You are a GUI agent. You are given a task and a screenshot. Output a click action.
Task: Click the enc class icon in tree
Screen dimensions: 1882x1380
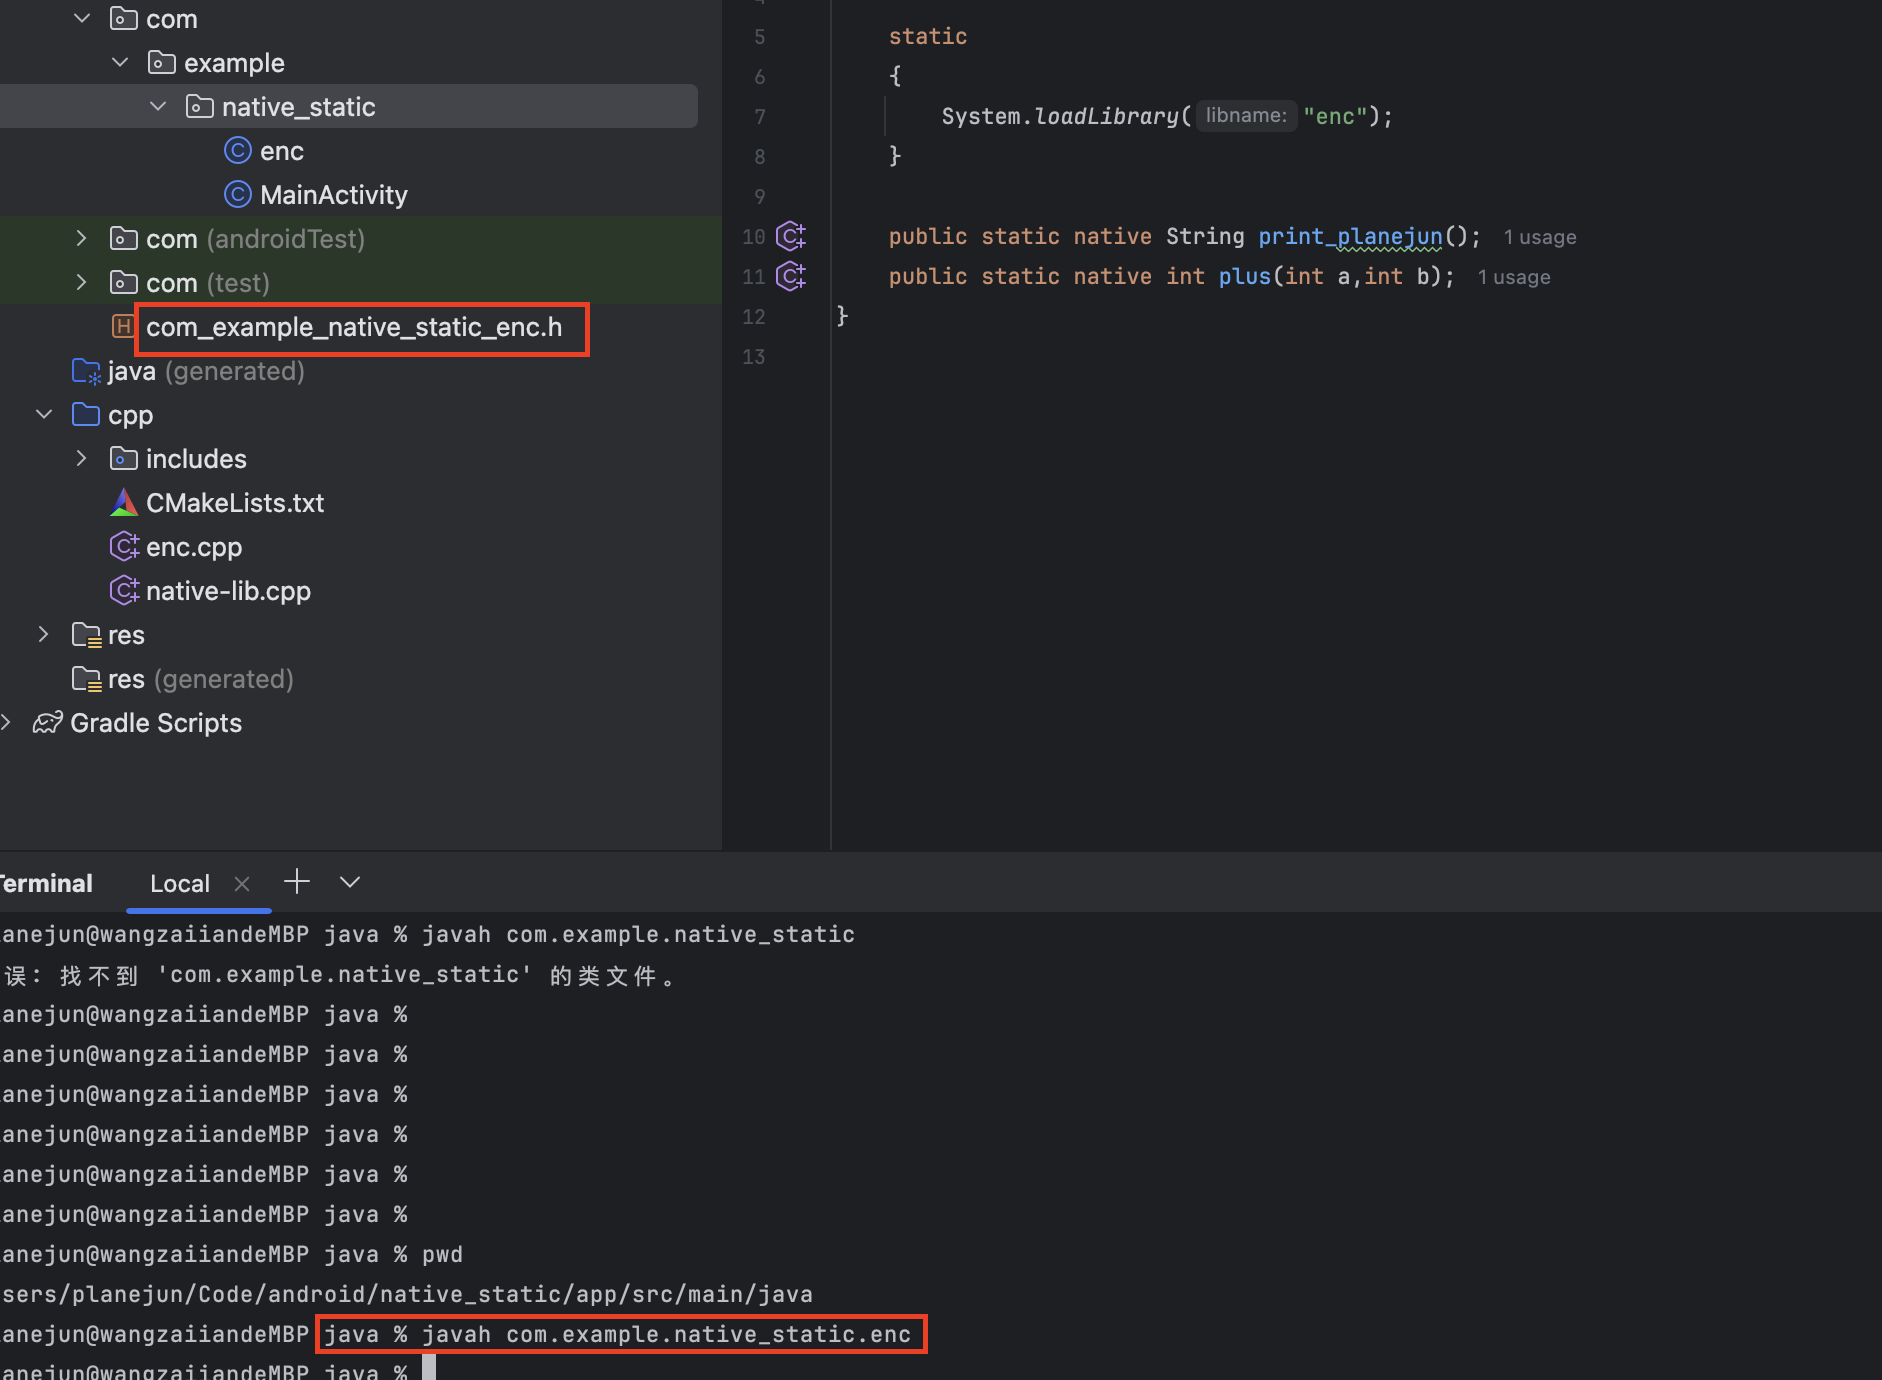coord(237,151)
